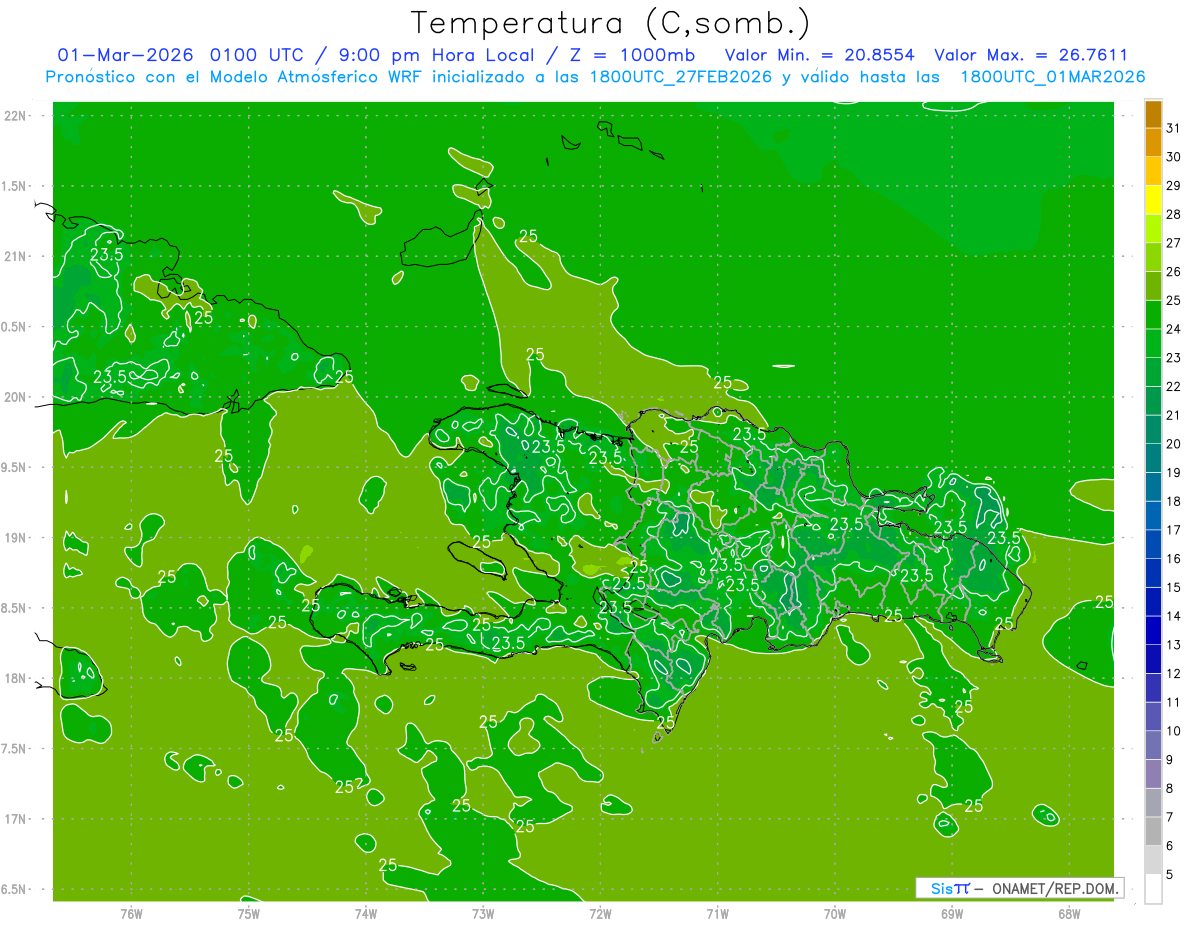1200x927 pixels.
Task: Click the '17' label on the color scale
Action: coord(1173,530)
